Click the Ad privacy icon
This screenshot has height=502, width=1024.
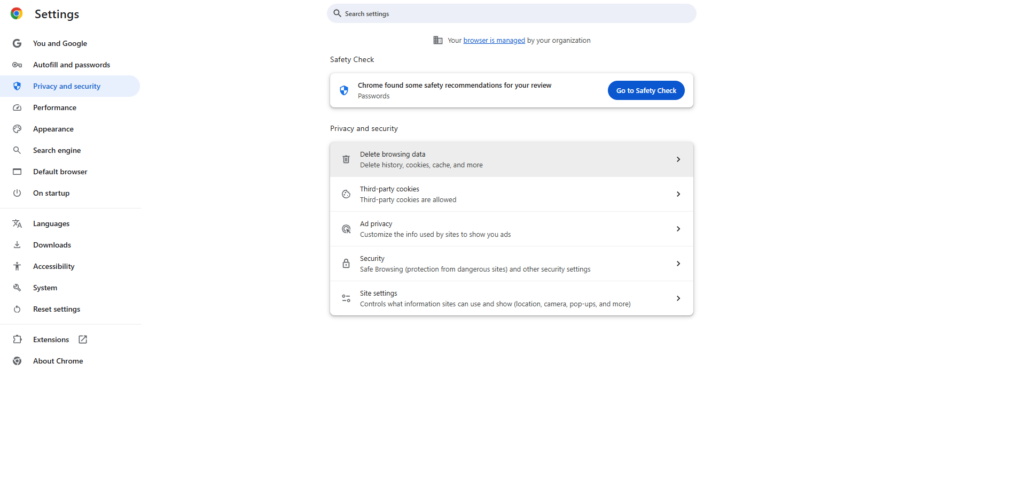pos(346,229)
